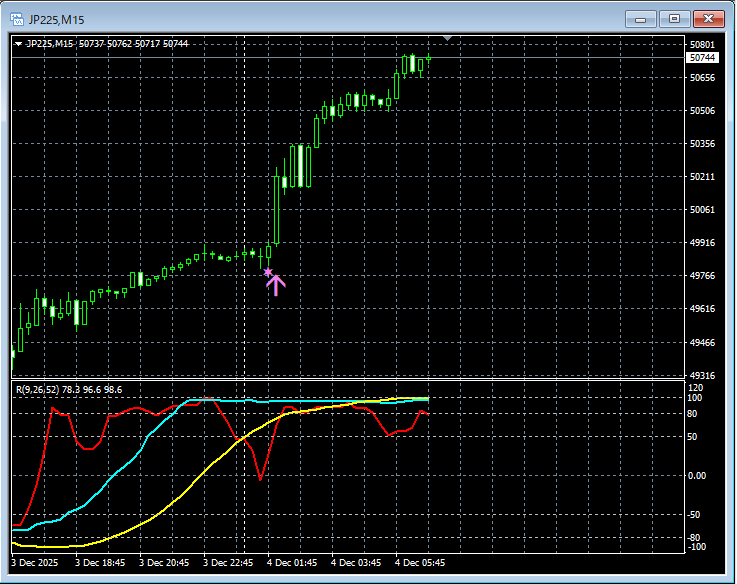Click the pink up-arrow signal on the chart
This screenshot has width=737, height=584.
pos(276,285)
